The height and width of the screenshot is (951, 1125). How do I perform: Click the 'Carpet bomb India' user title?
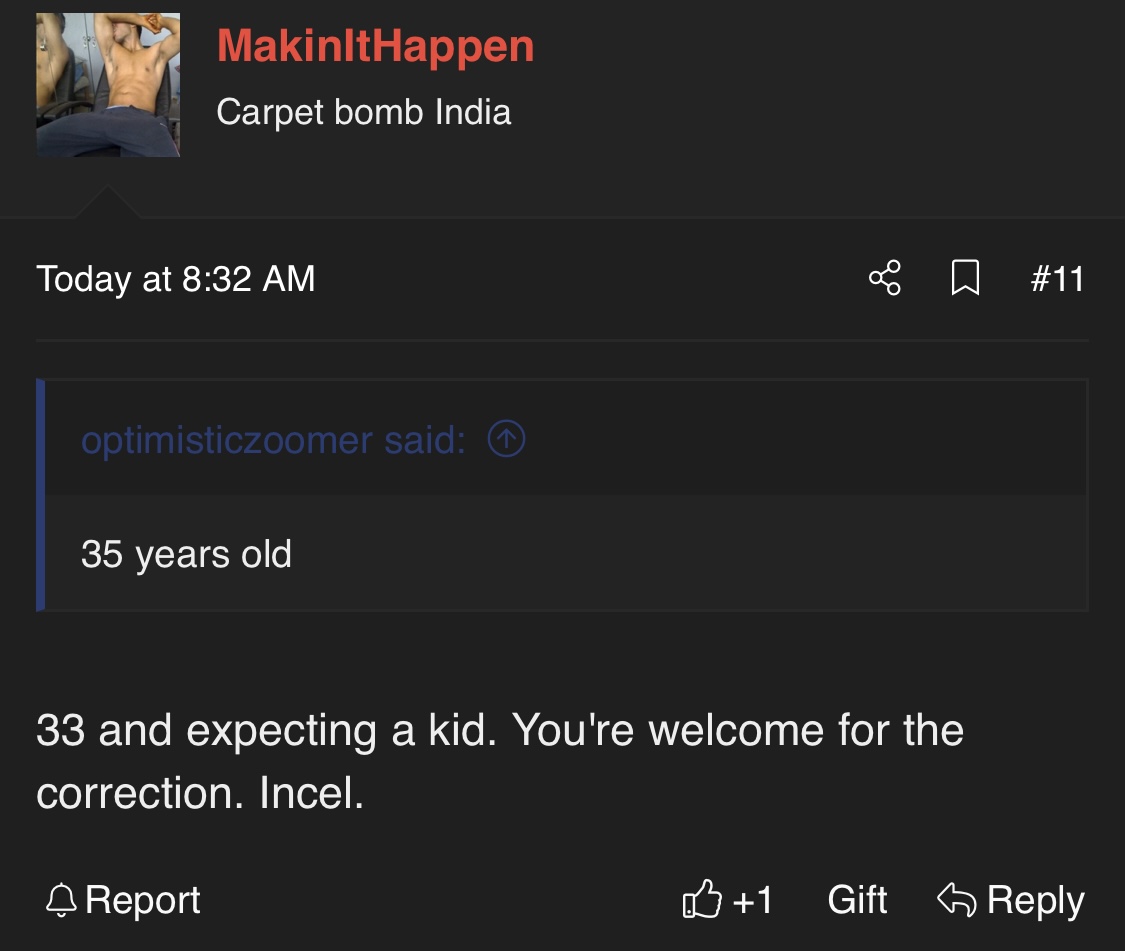click(363, 112)
